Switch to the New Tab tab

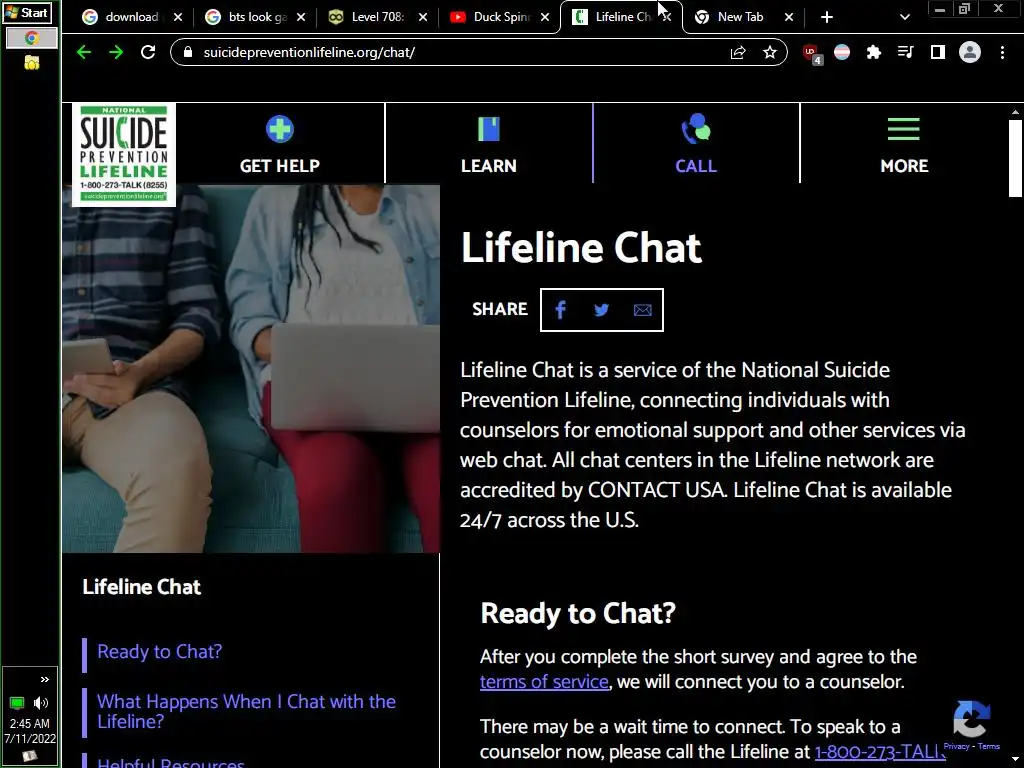pos(740,17)
